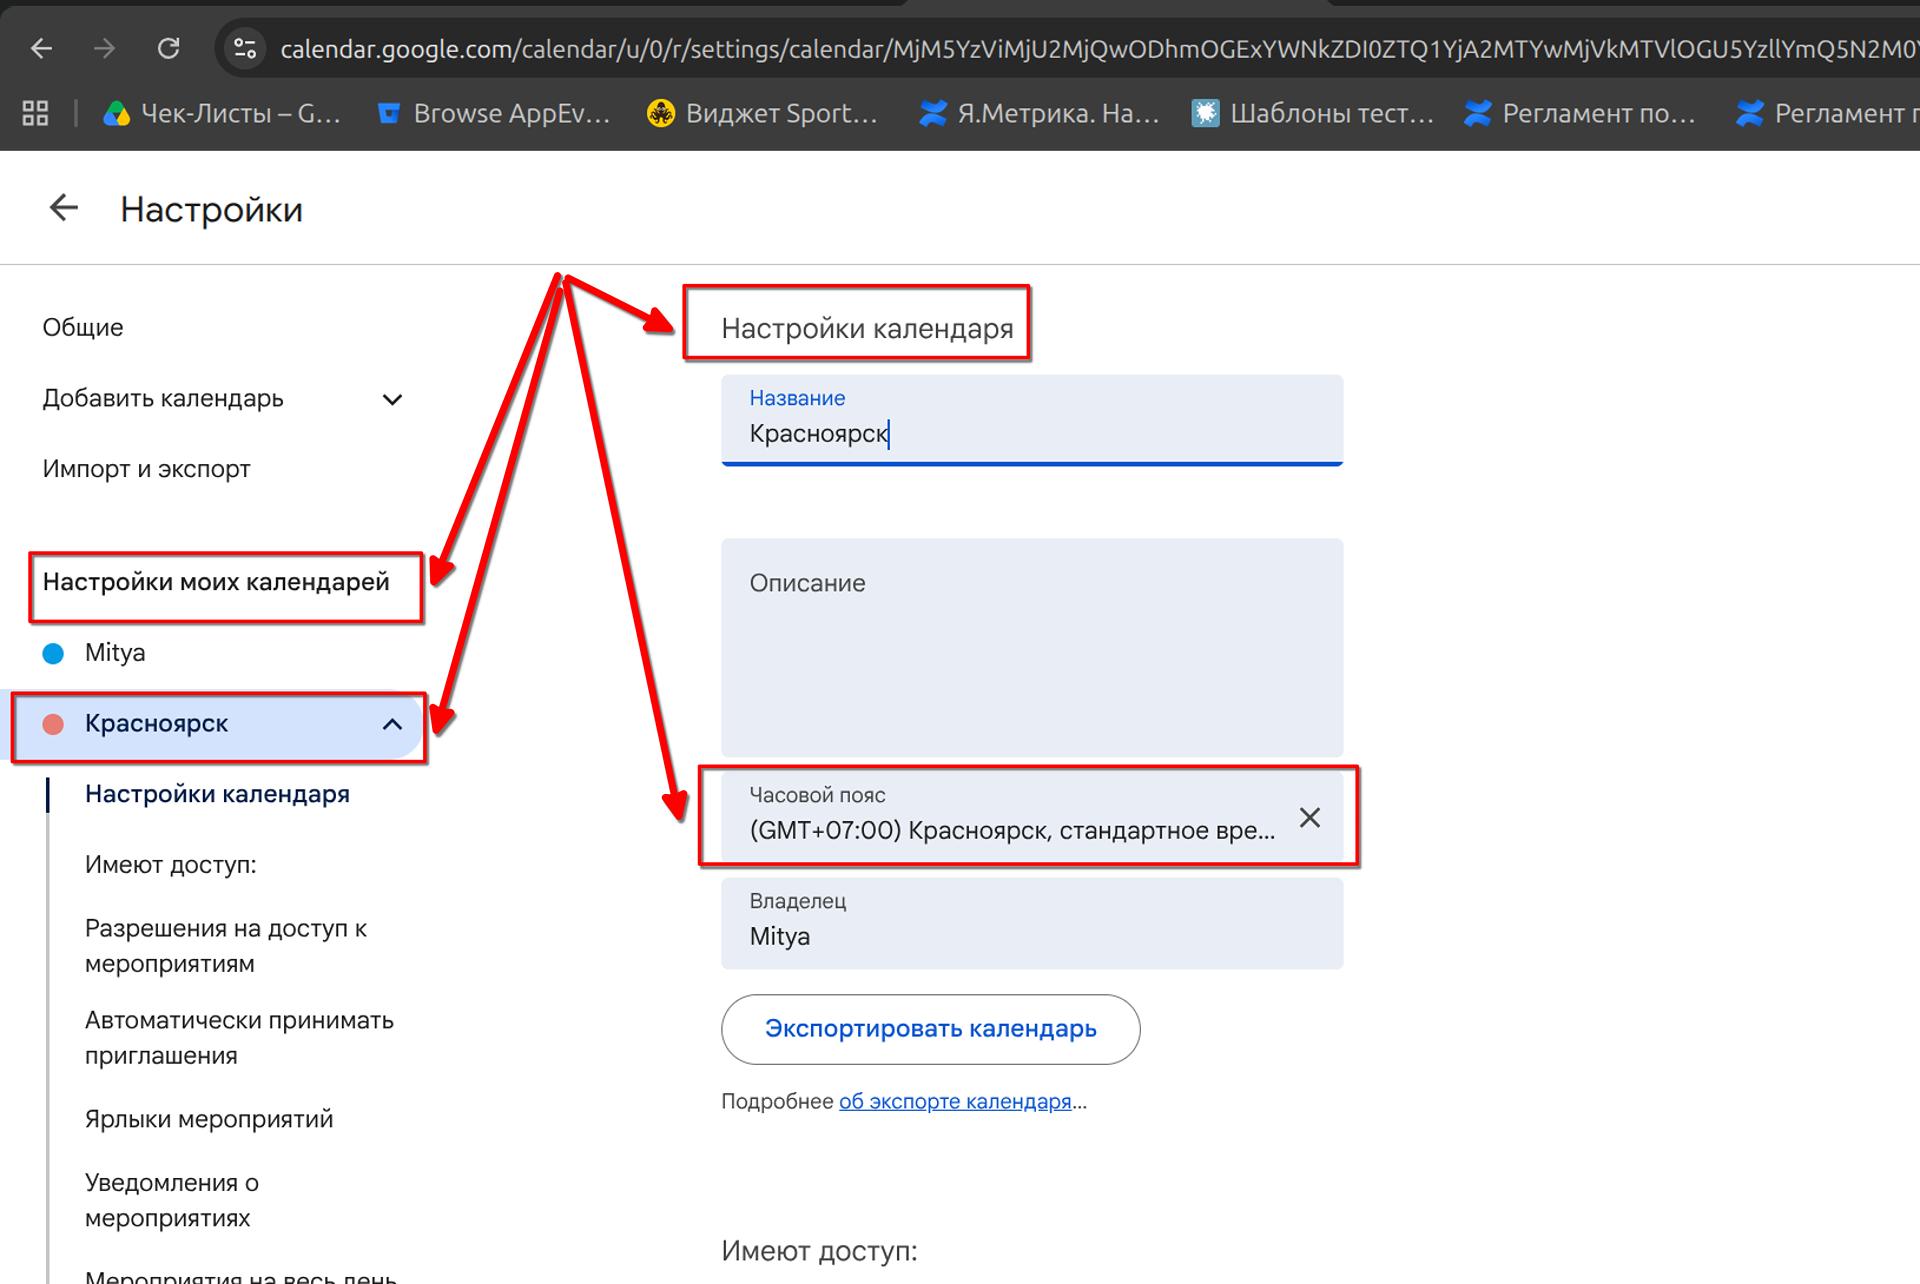Clear the time zone with the X icon
The width and height of the screenshot is (1920, 1284).
pos(1309,817)
